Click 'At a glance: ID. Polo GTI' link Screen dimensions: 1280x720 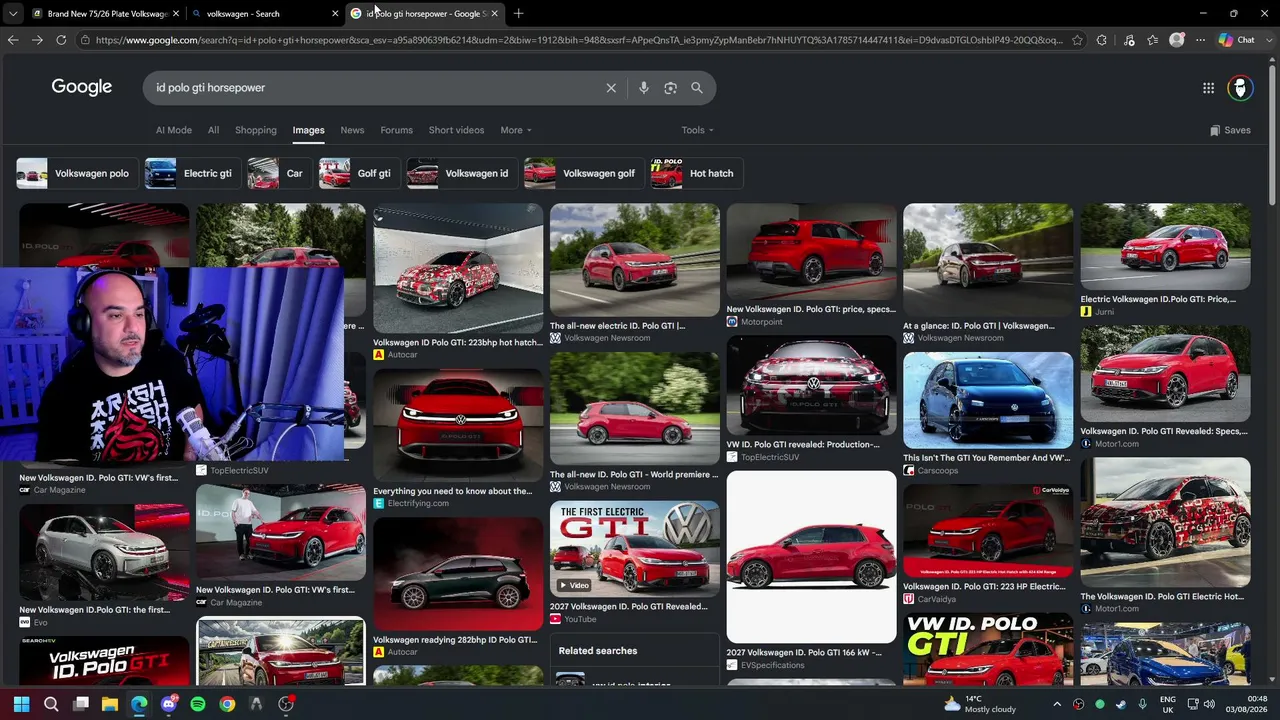(979, 325)
